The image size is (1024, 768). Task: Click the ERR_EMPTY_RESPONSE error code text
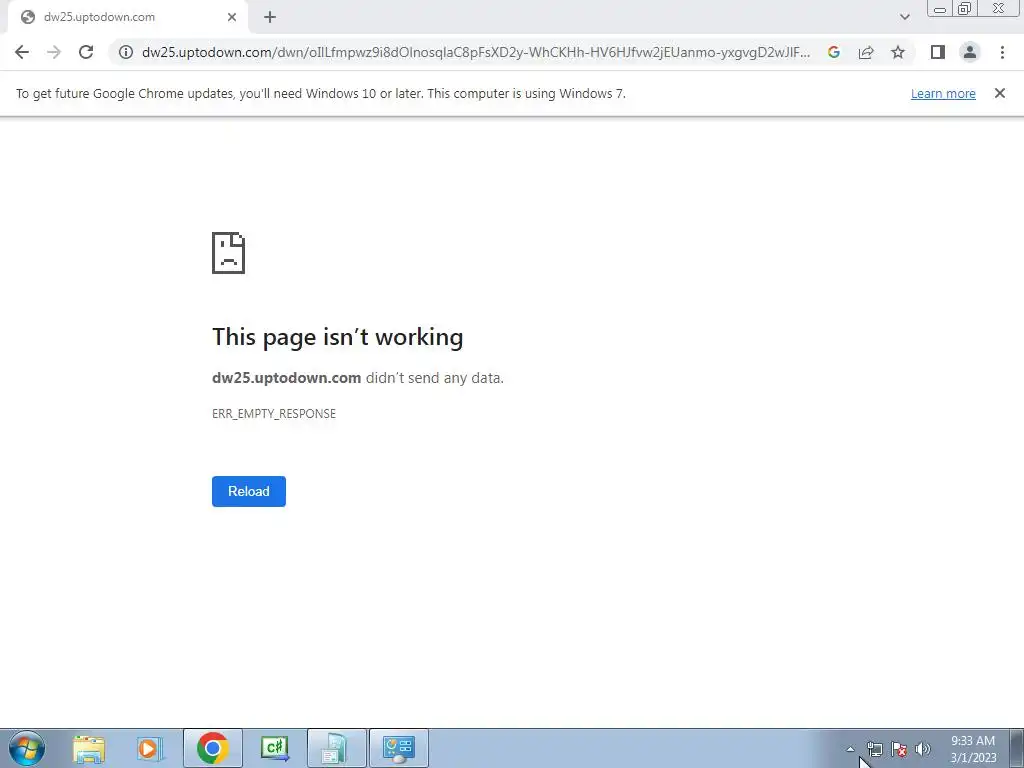(274, 414)
